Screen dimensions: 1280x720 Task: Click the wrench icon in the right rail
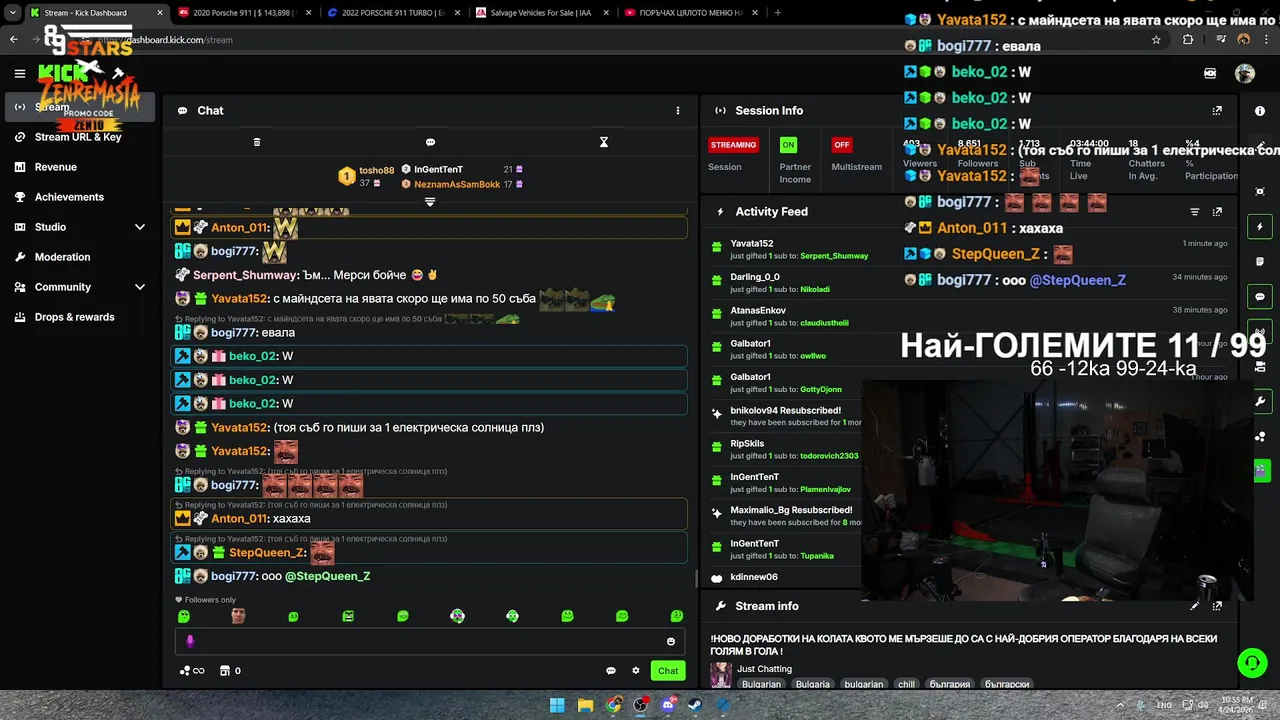(x=1260, y=401)
